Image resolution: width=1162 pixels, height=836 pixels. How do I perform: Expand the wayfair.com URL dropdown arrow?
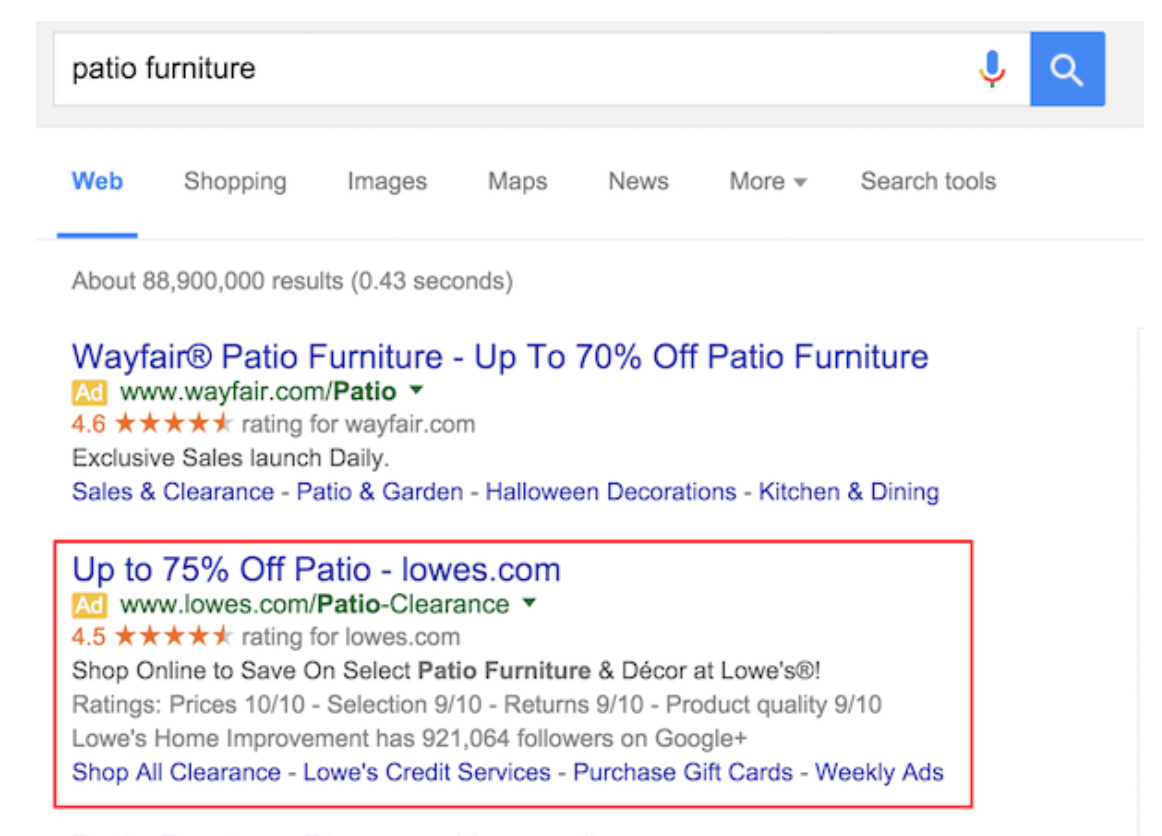417,389
